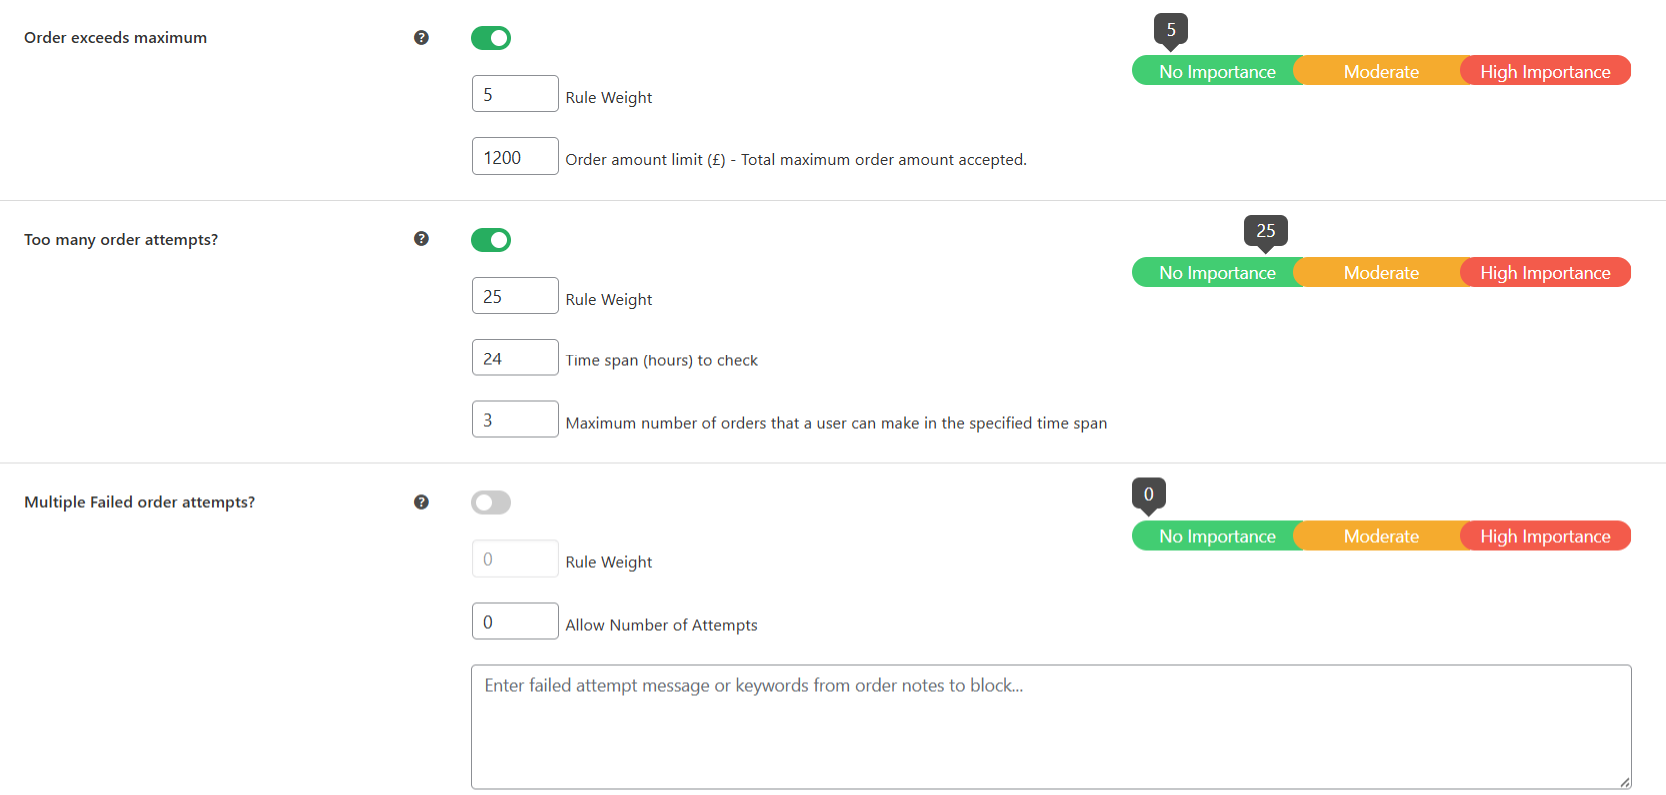Turn off Too many order attempts rule
This screenshot has width=1666, height=795.
click(x=491, y=240)
